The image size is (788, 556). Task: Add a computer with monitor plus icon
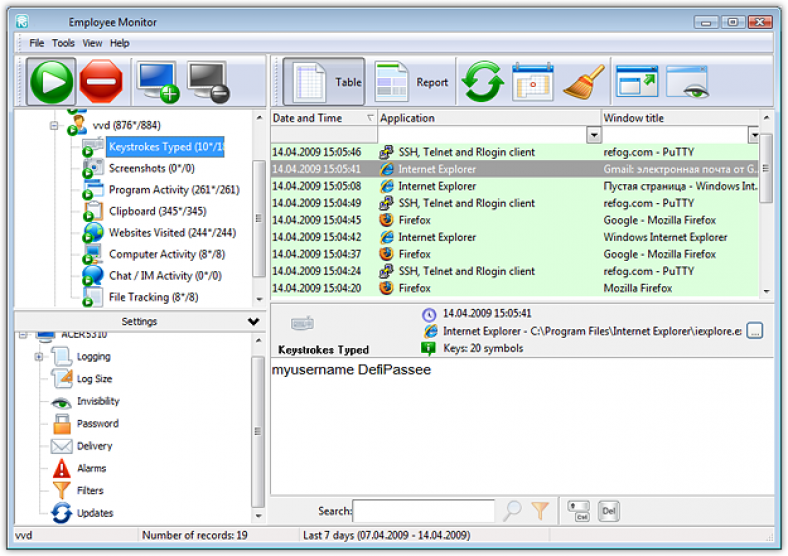(x=158, y=81)
